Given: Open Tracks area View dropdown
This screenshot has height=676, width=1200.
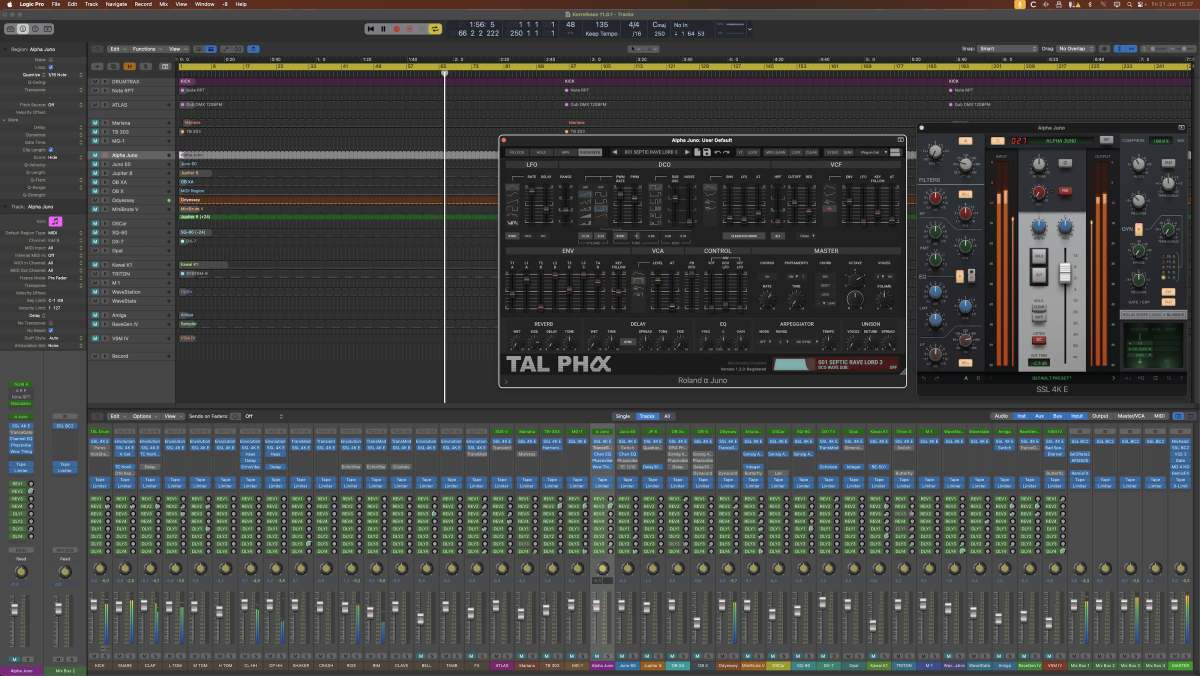Looking at the screenshot, I should click(x=178, y=49).
